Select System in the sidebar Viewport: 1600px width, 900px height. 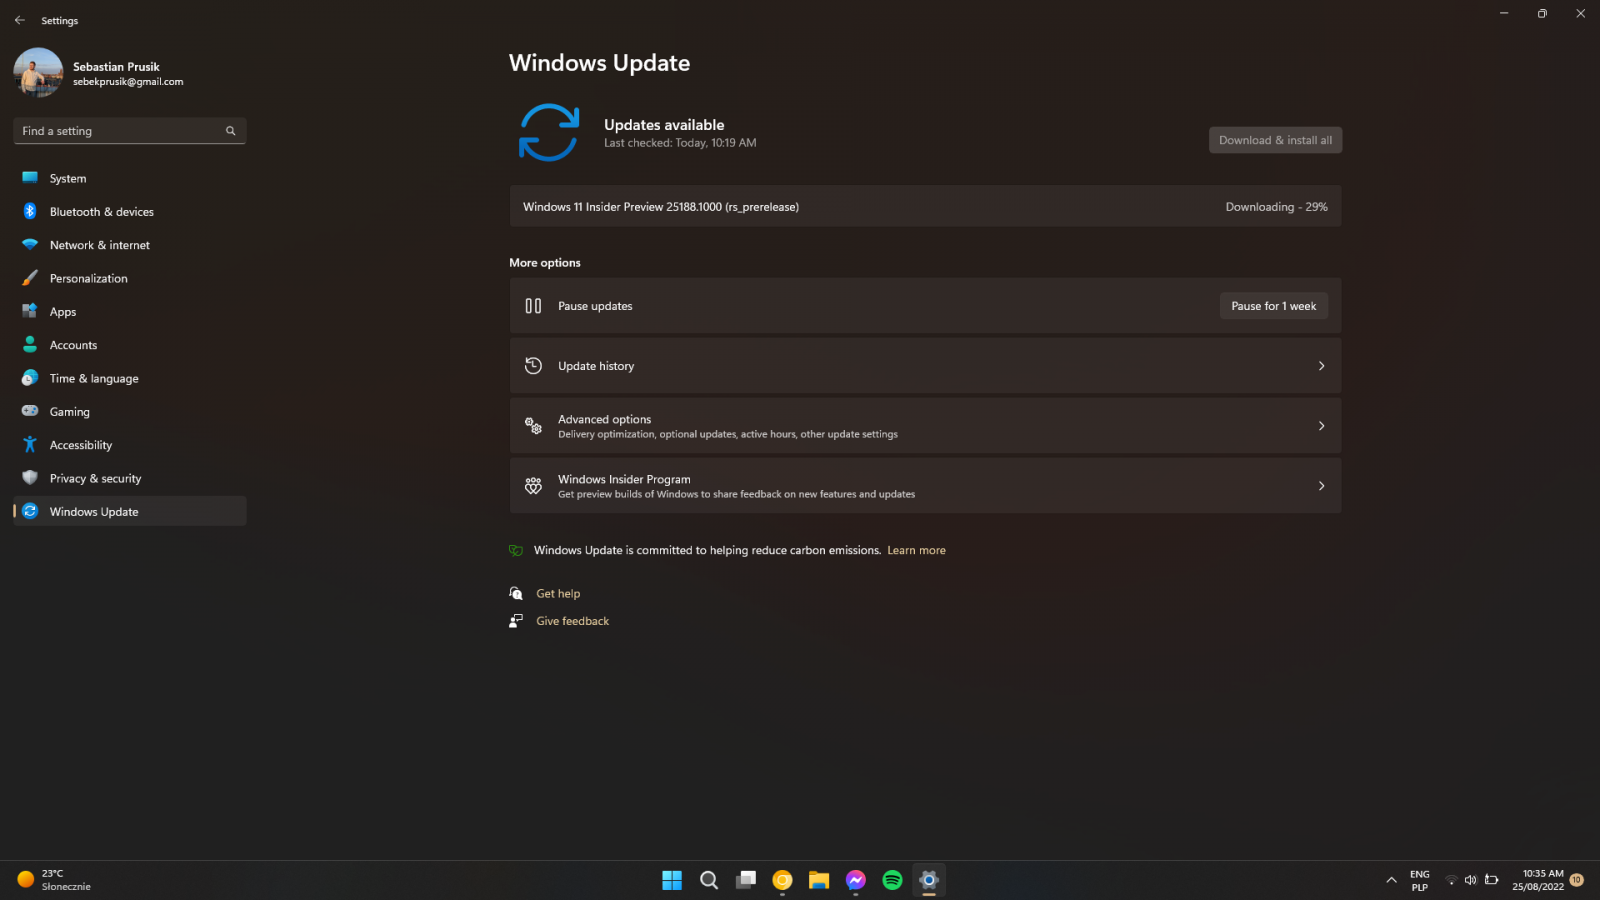[x=67, y=177]
